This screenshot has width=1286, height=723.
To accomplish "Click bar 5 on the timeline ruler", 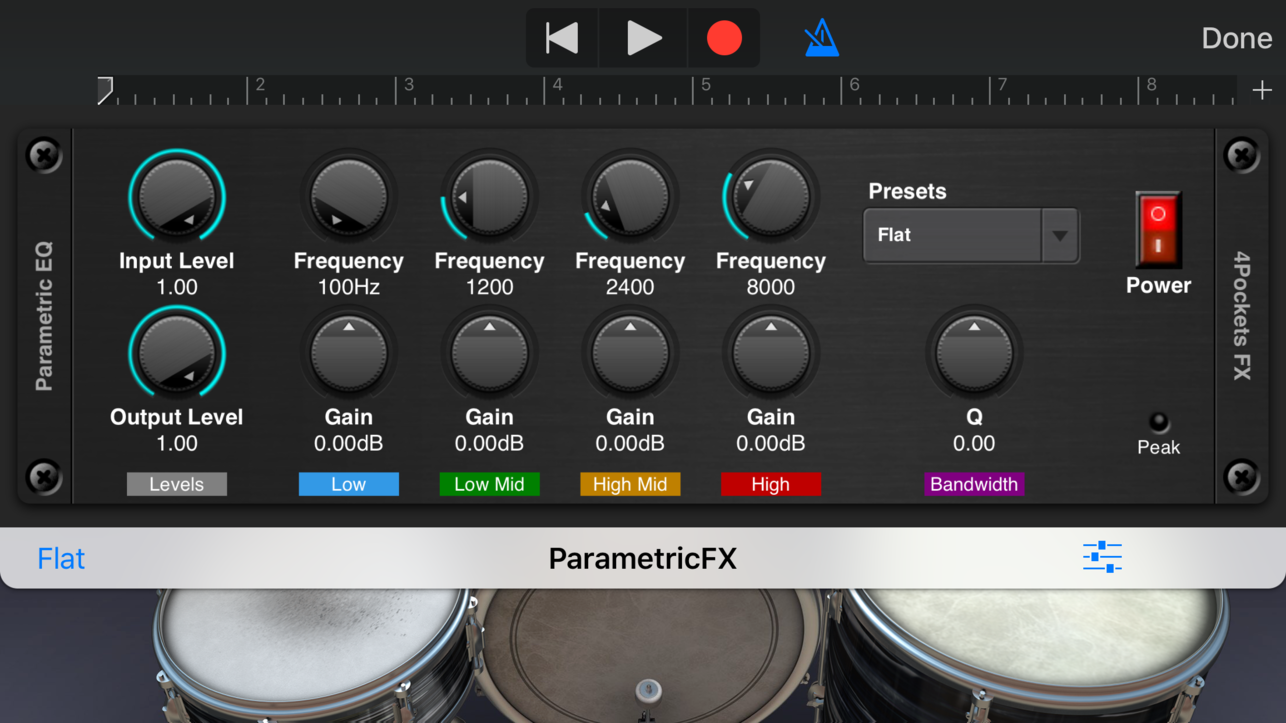I will pyautogui.click(x=705, y=86).
